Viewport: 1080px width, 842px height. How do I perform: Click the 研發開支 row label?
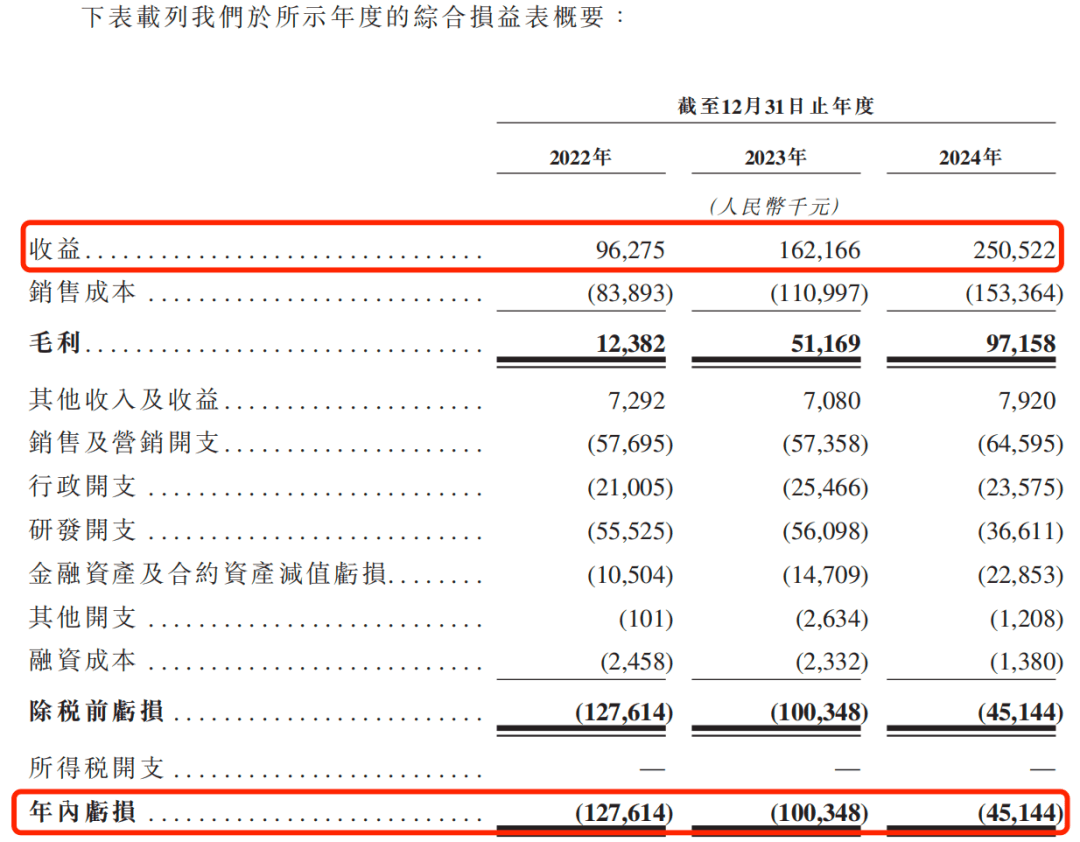click(83, 531)
